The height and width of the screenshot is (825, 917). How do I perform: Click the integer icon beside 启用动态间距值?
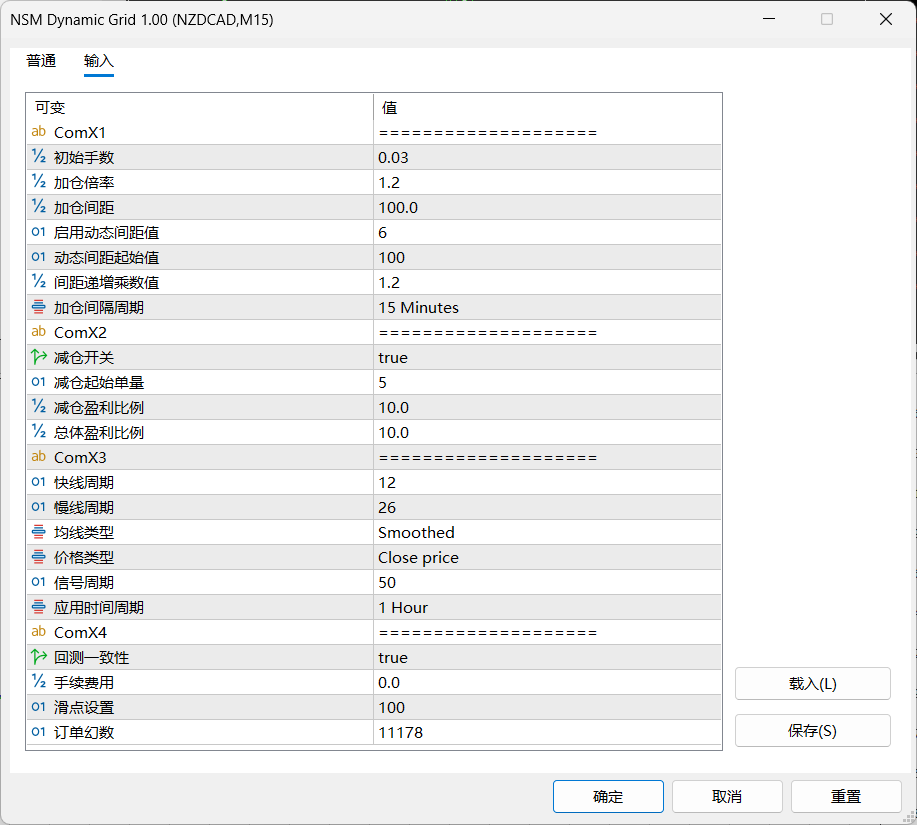tap(39, 232)
